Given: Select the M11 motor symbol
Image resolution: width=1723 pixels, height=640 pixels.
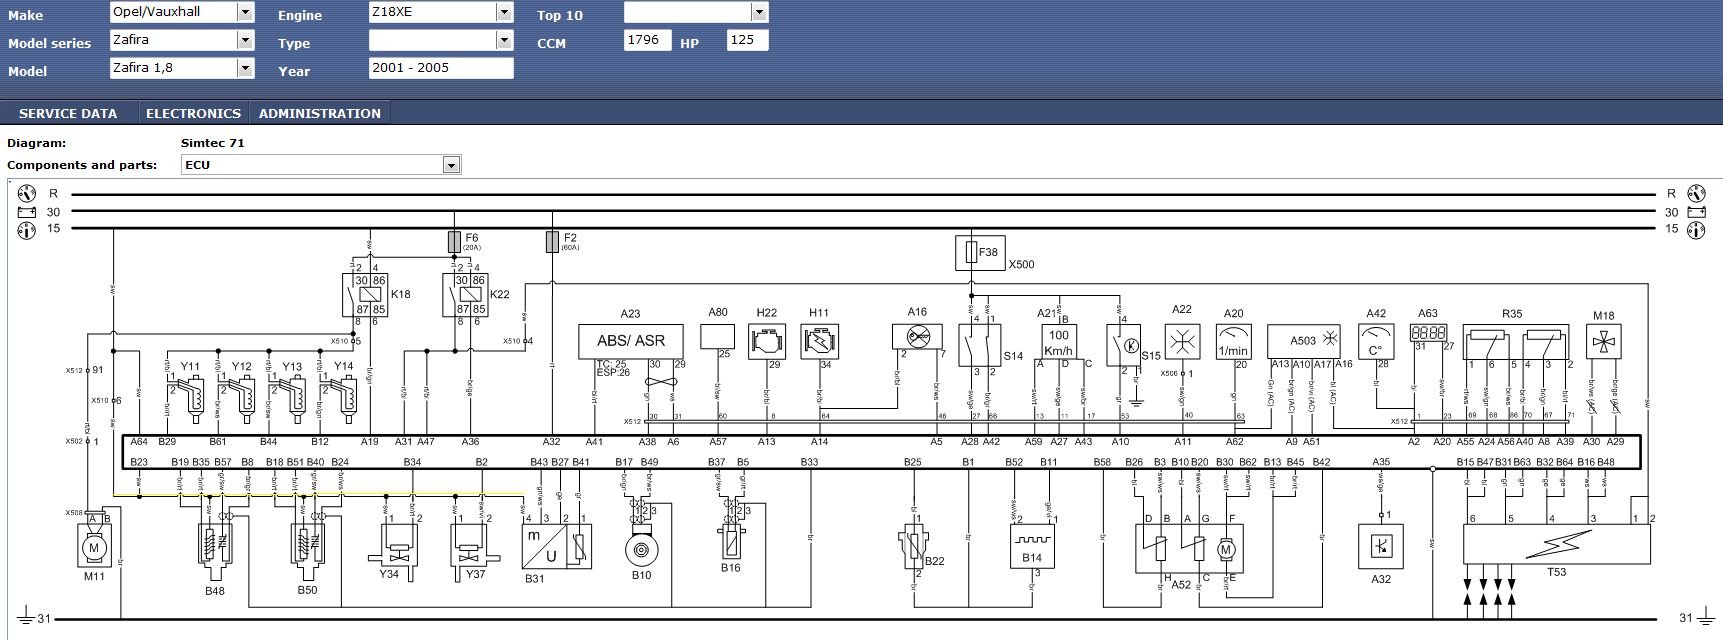Looking at the screenshot, I should pyautogui.click(x=94, y=548).
